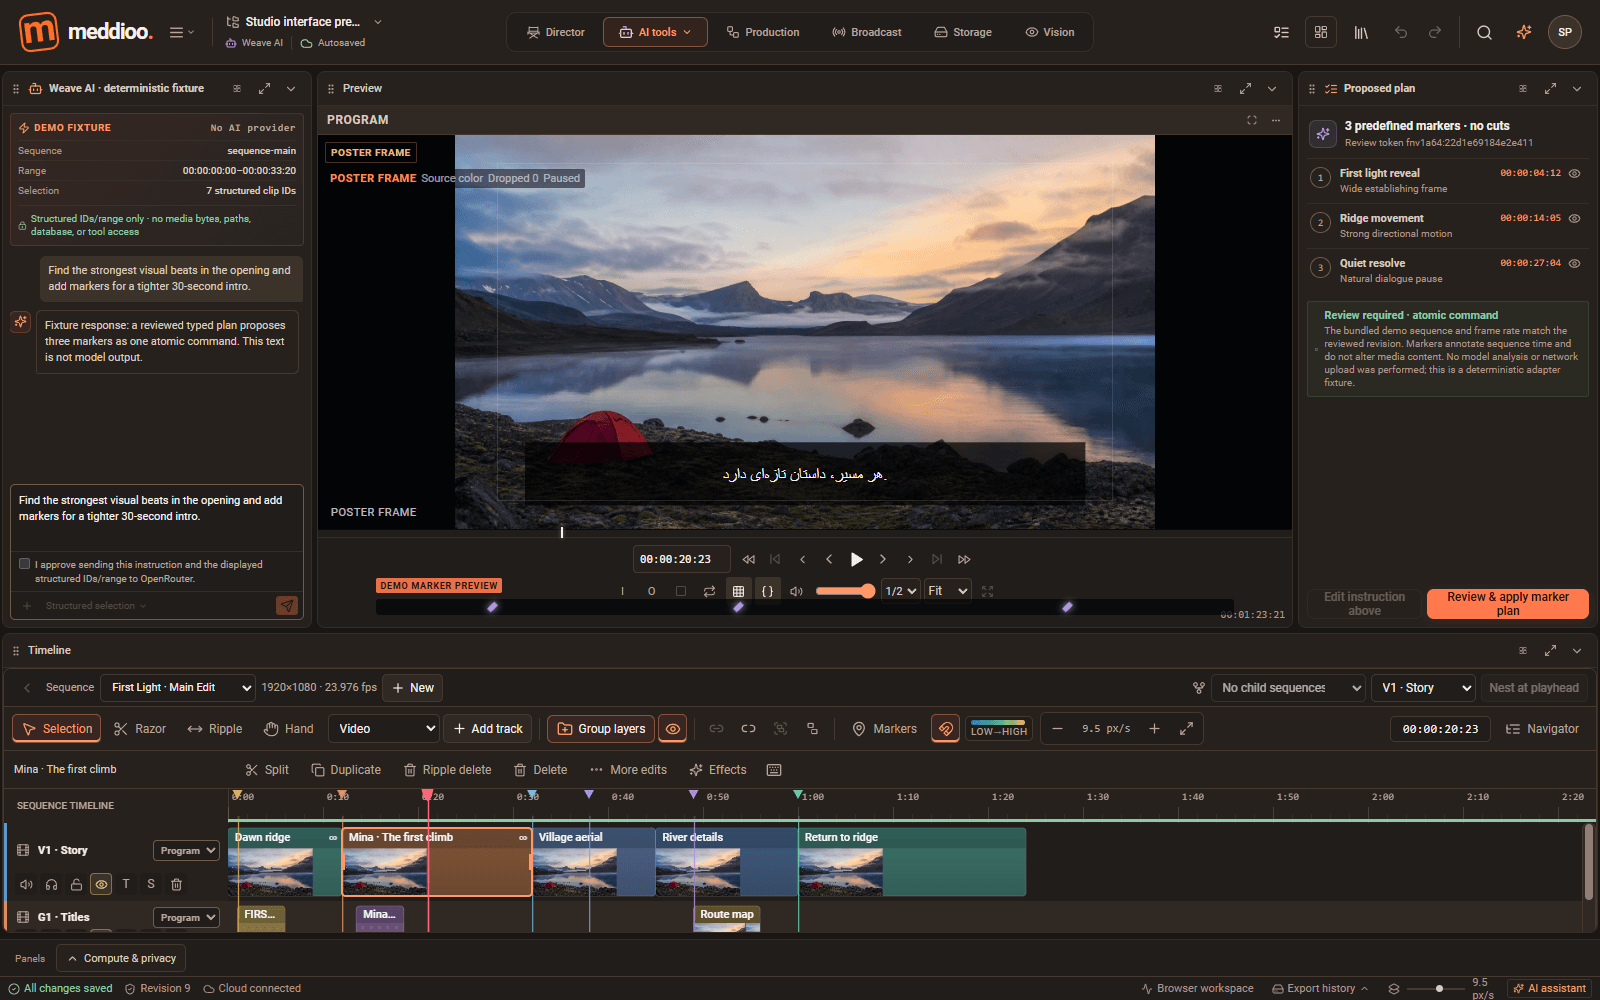Switch to the Director tab
The height and width of the screenshot is (1000, 1600).
(x=555, y=32)
